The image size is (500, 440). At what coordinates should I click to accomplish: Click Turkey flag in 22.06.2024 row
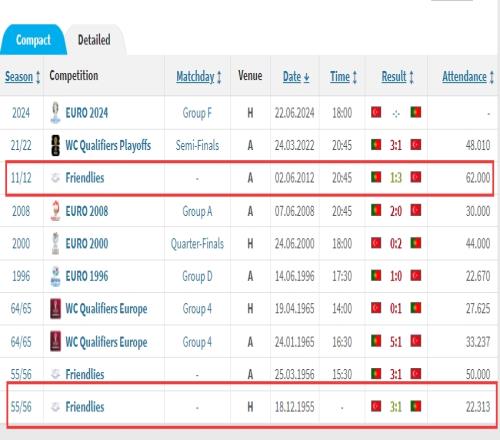click(x=376, y=112)
